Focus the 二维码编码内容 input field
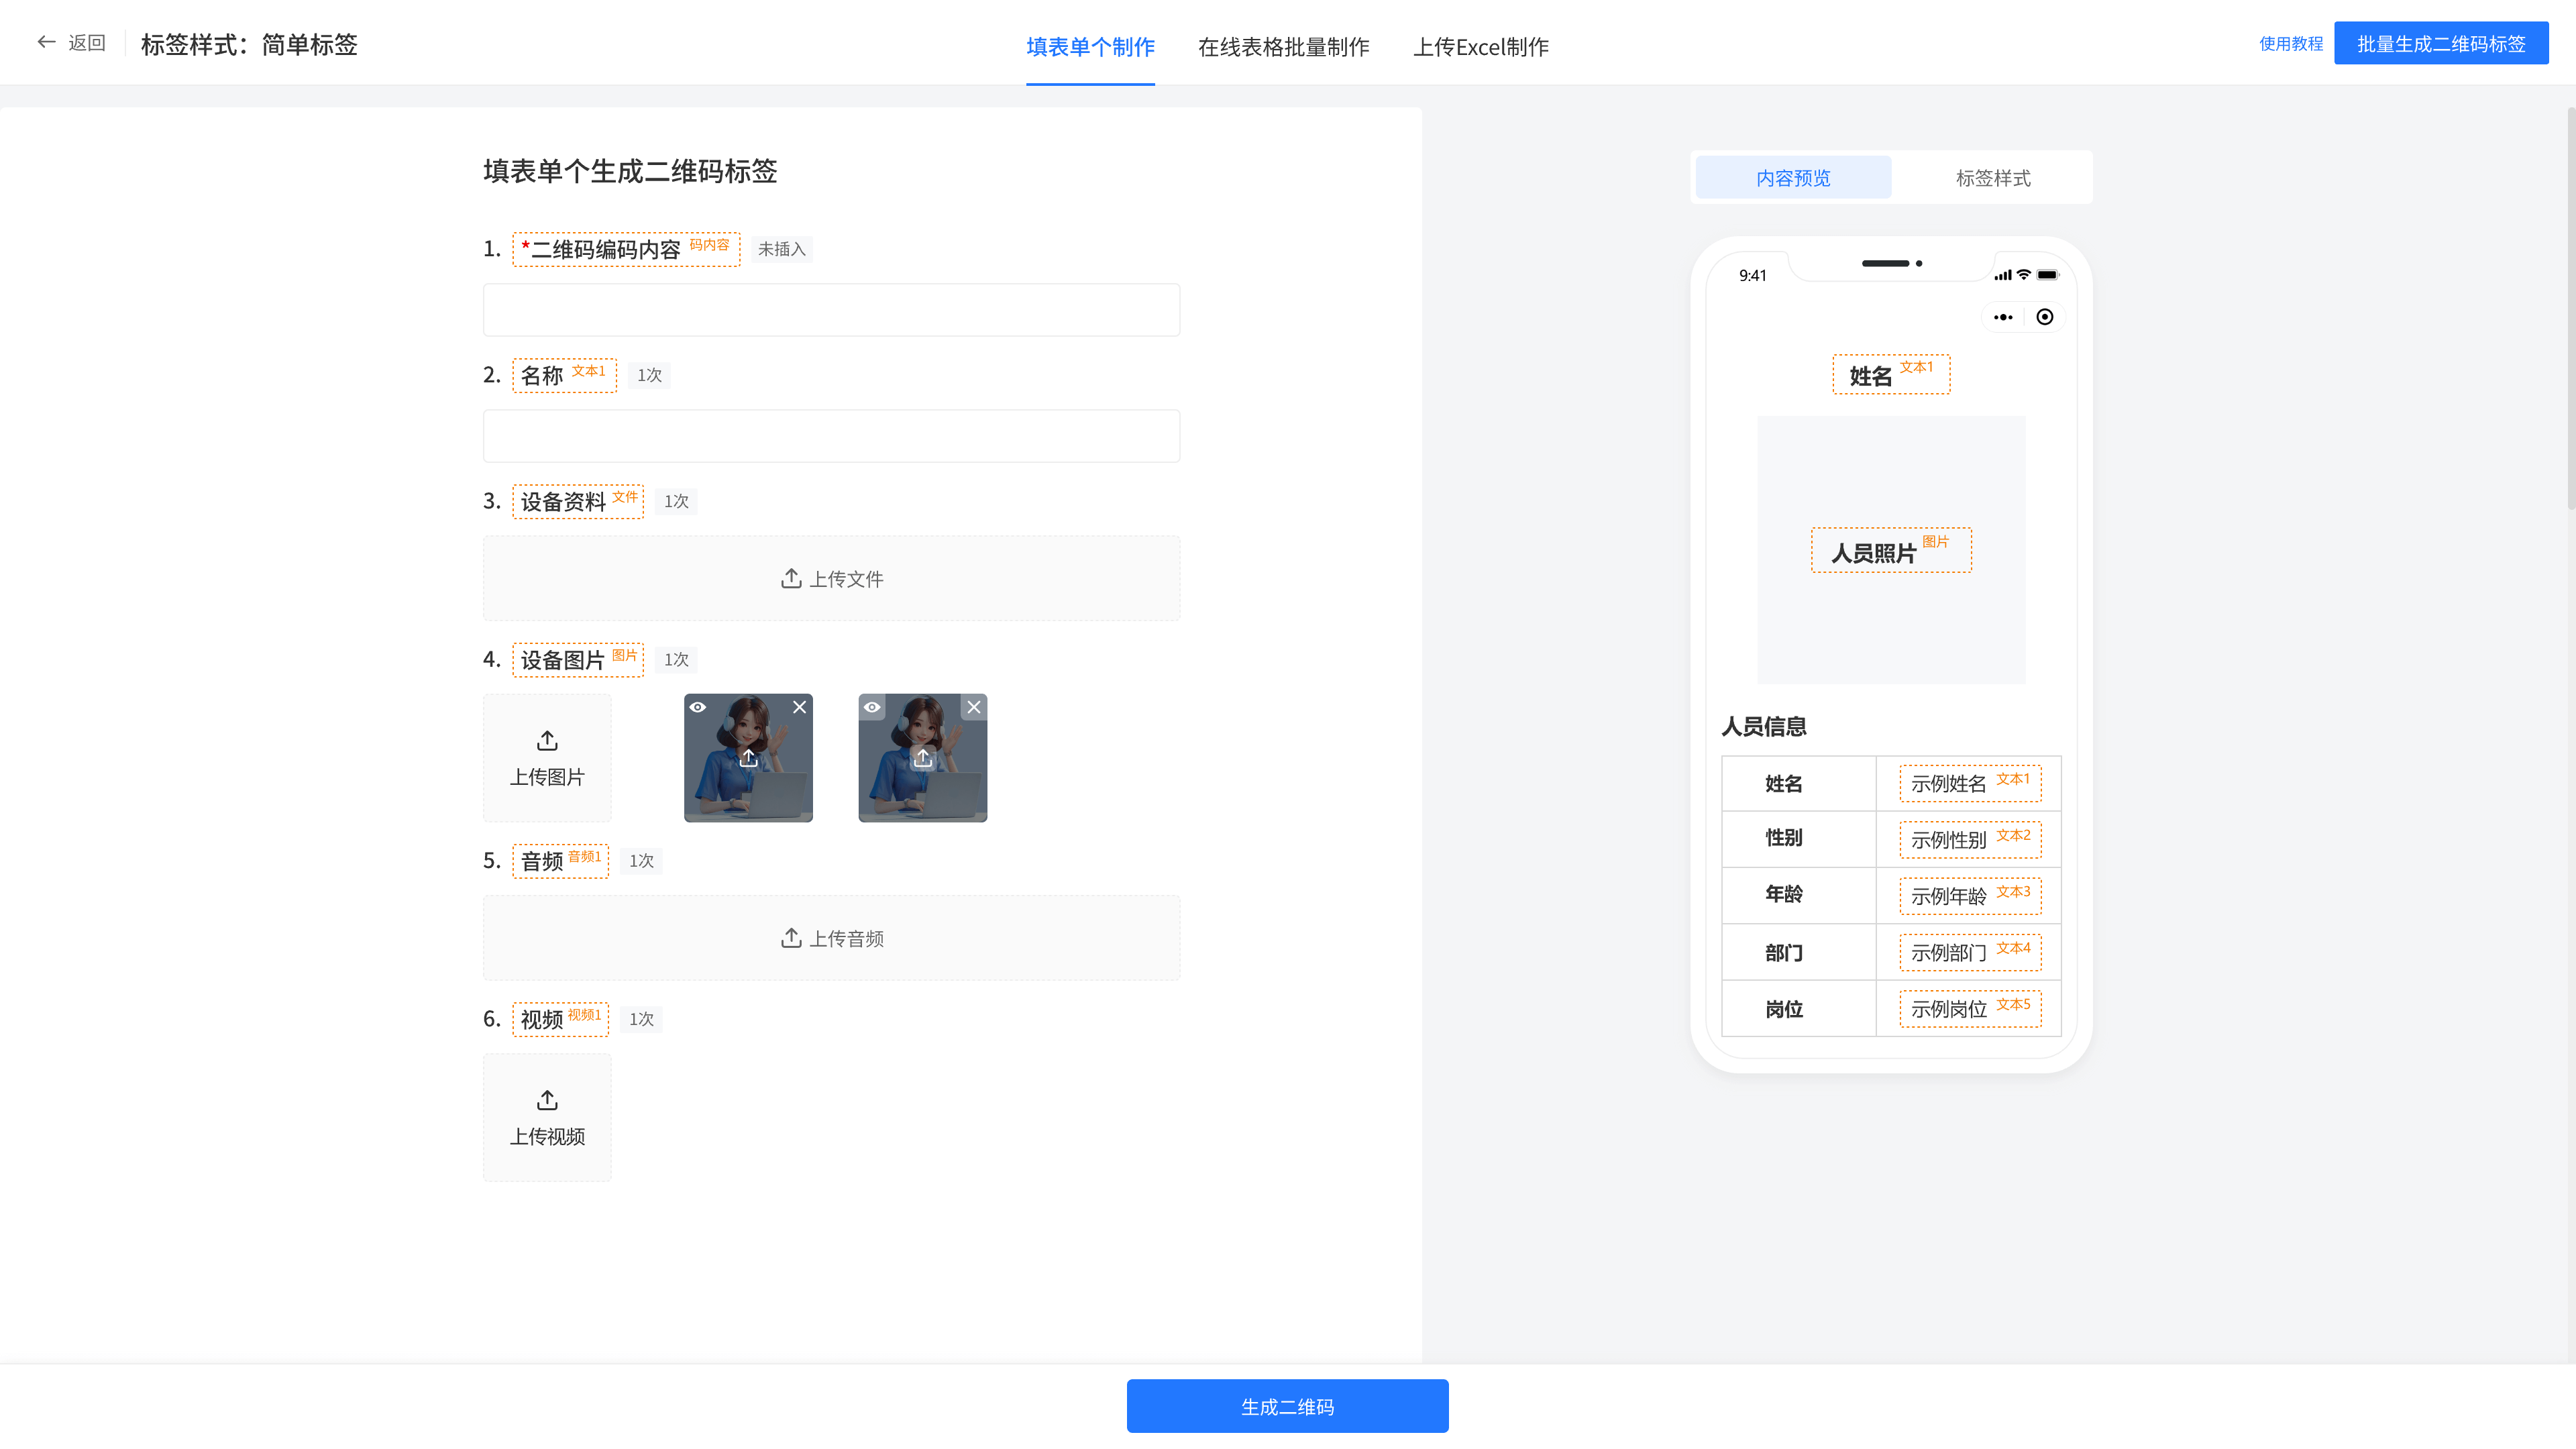The width and height of the screenshot is (2576, 1449). coord(831,310)
